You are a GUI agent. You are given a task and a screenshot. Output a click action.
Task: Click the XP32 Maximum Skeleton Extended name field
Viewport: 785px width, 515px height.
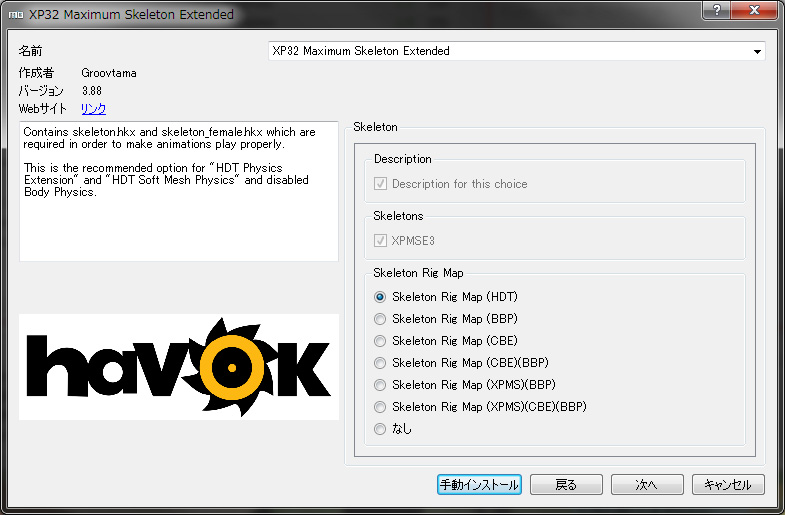(x=517, y=51)
